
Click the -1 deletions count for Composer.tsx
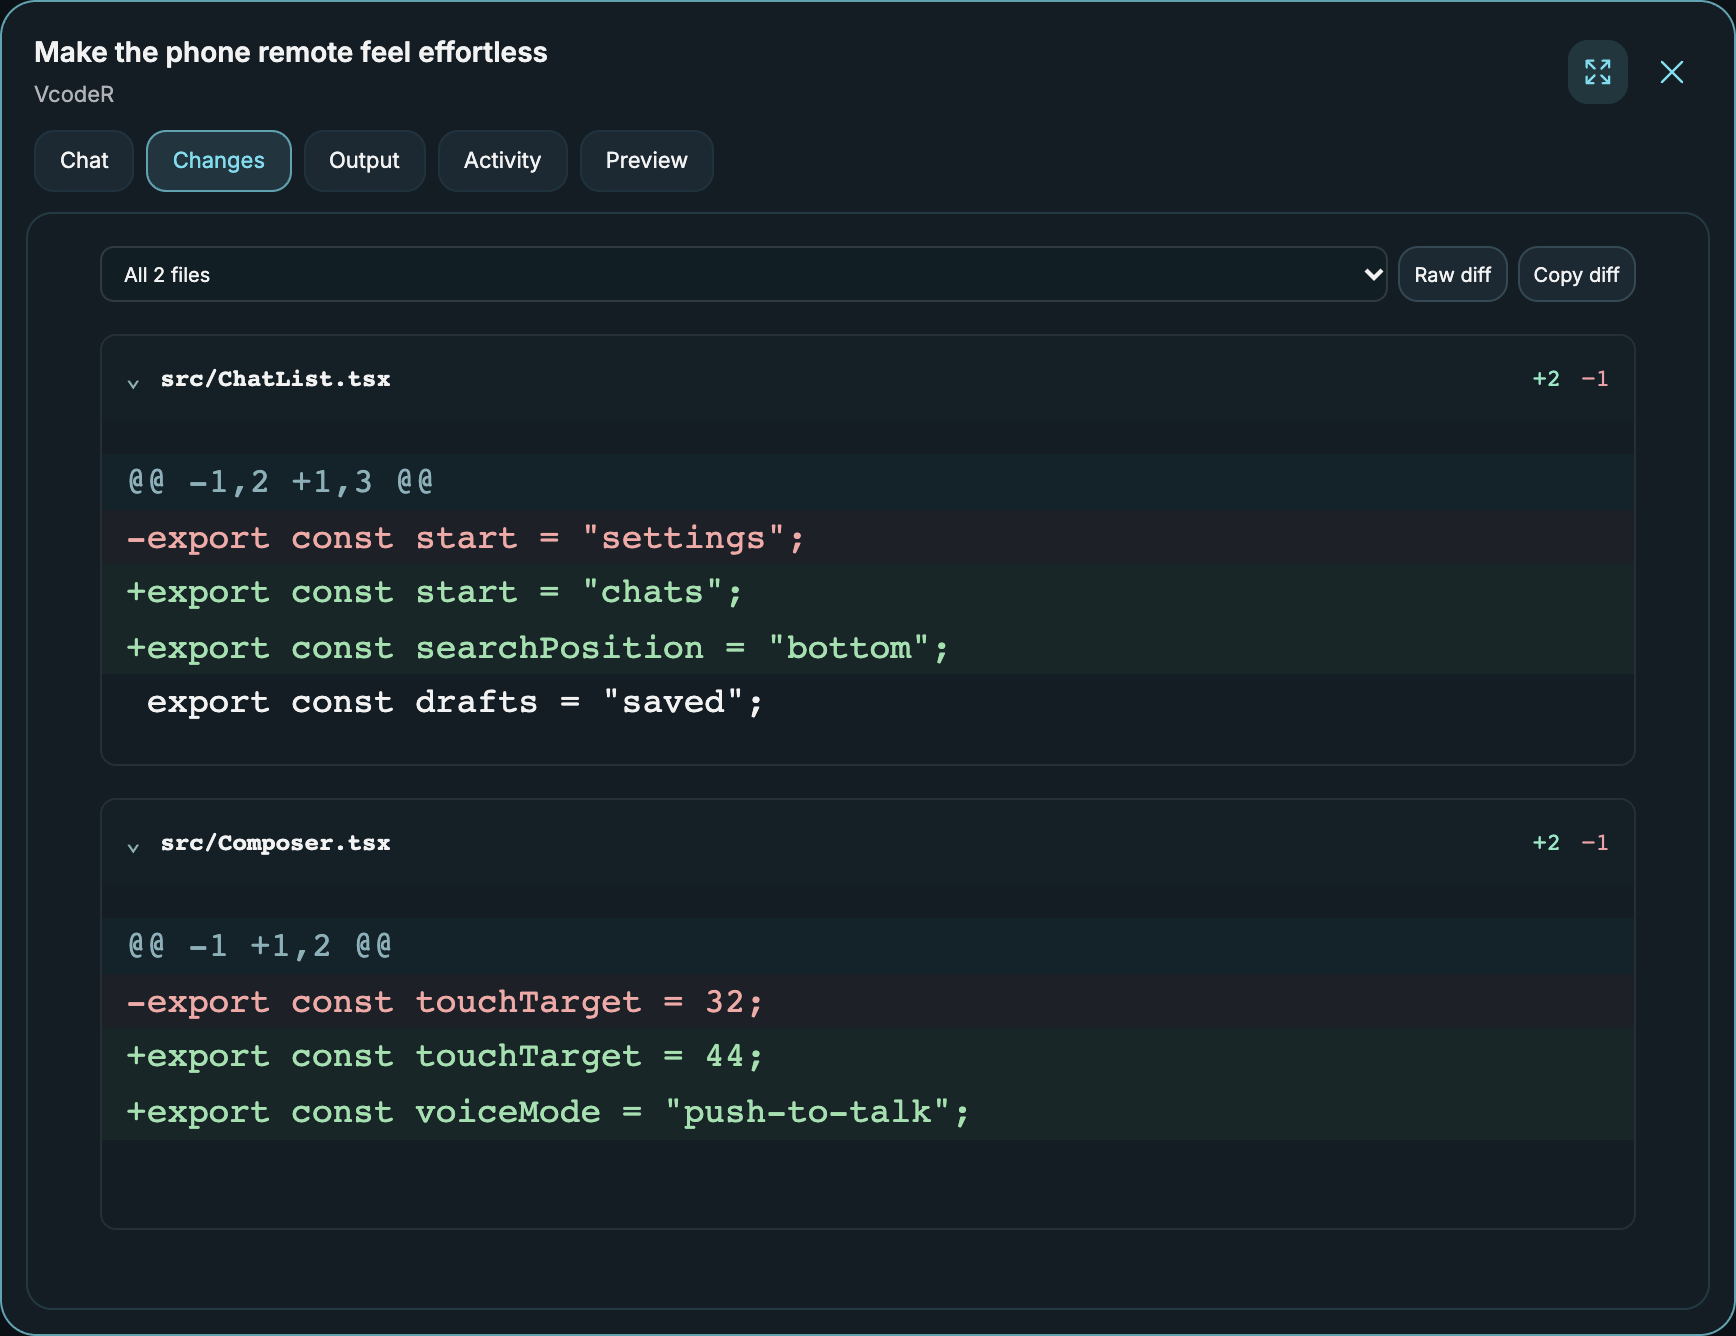click(x=1595, y=843)
